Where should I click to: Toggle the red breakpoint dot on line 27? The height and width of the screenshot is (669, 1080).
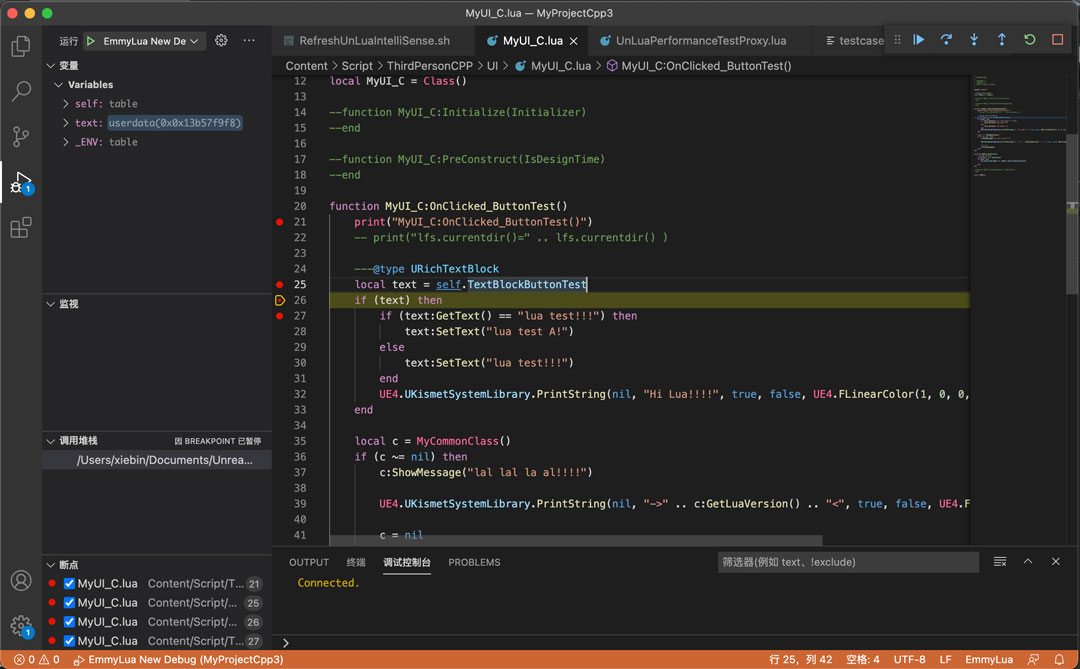[280, 315]
